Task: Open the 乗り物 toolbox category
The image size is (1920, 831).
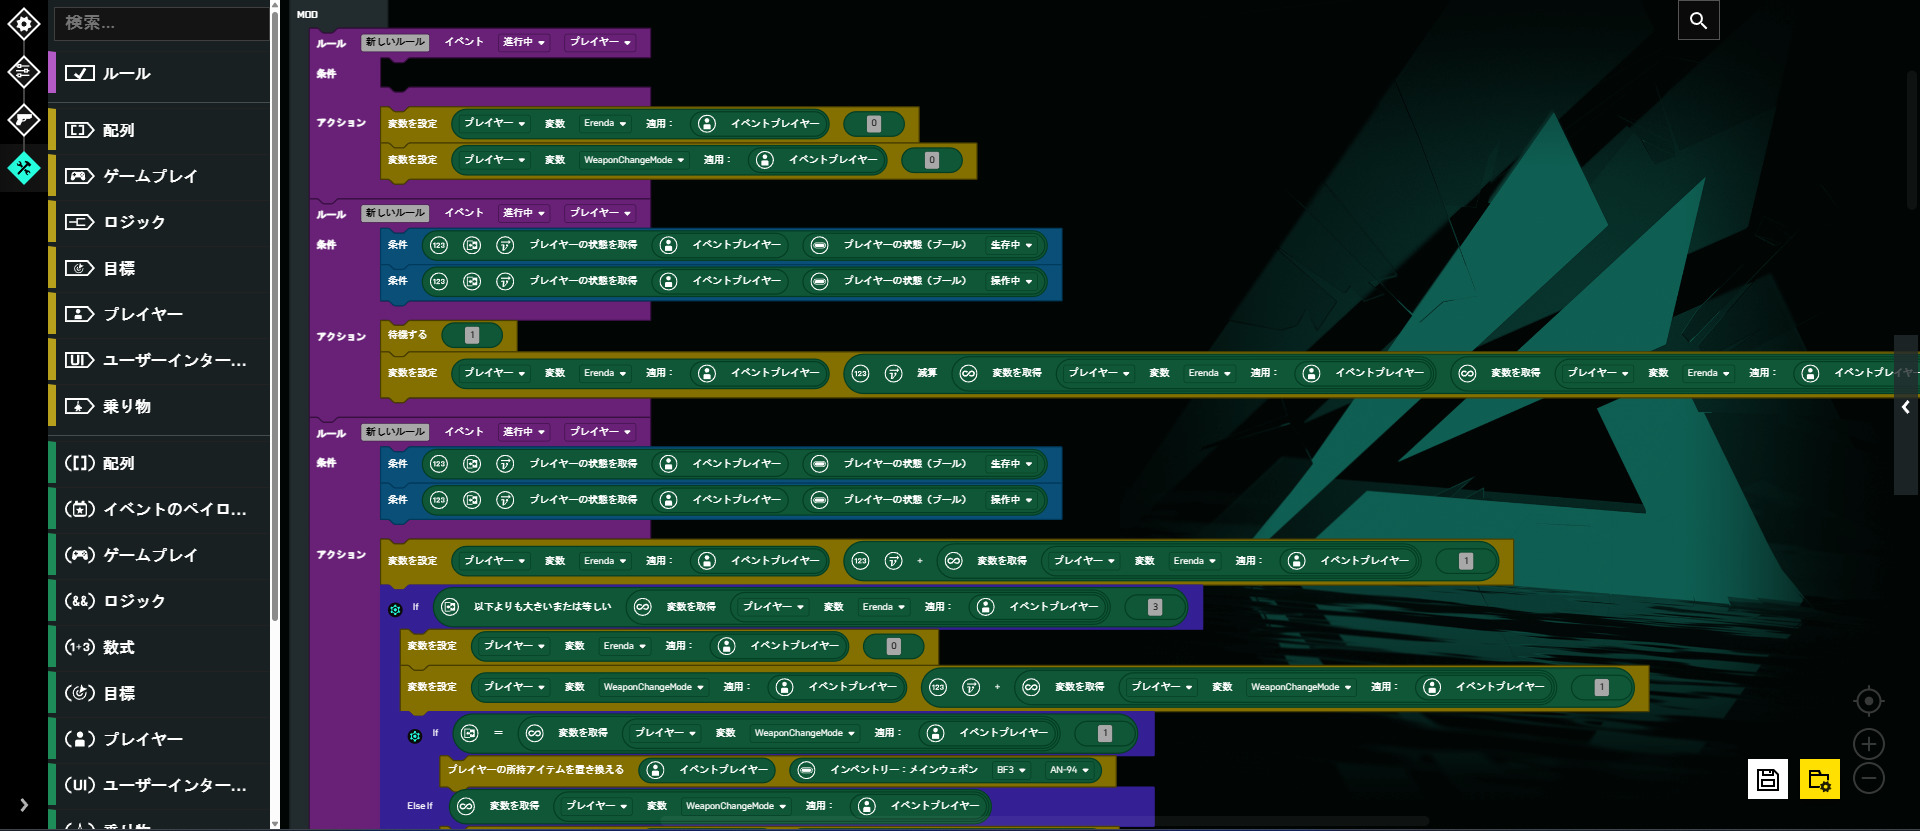Action: tap(126, 406)
